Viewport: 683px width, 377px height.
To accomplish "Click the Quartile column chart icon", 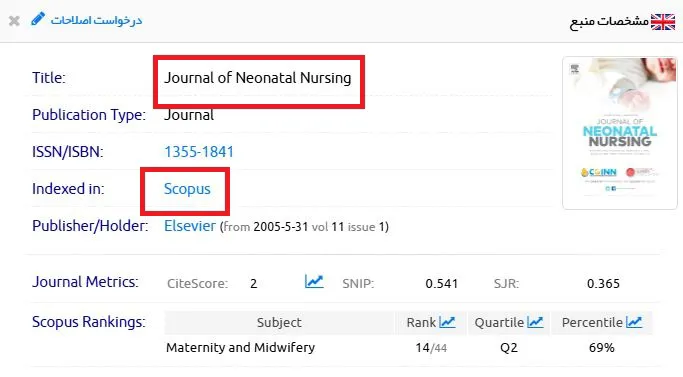I will (x=535, y=322).
